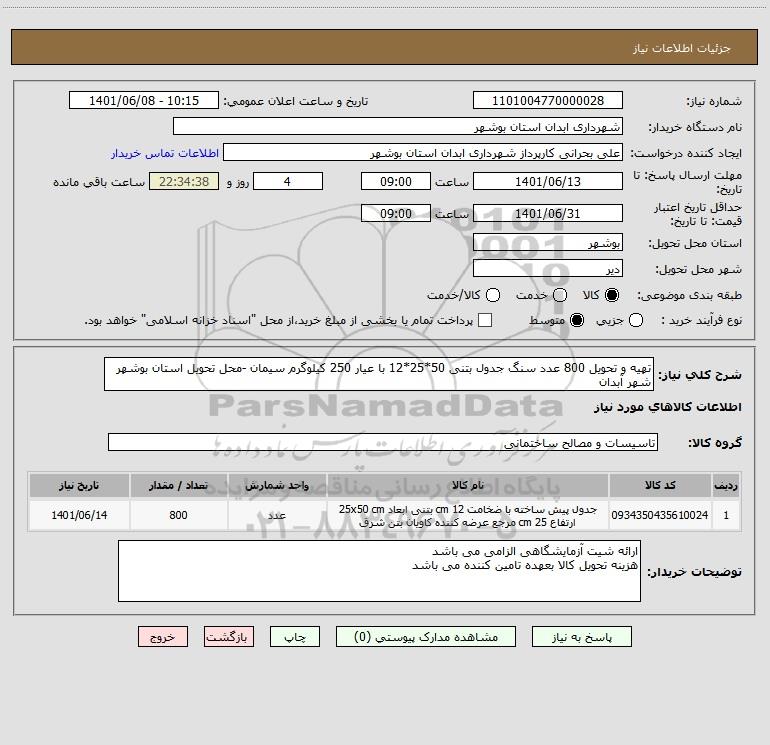The width and height of the screenshot is (770, 745).
Task: Select the خدمت radio button
Action: [x=560, y=295]
